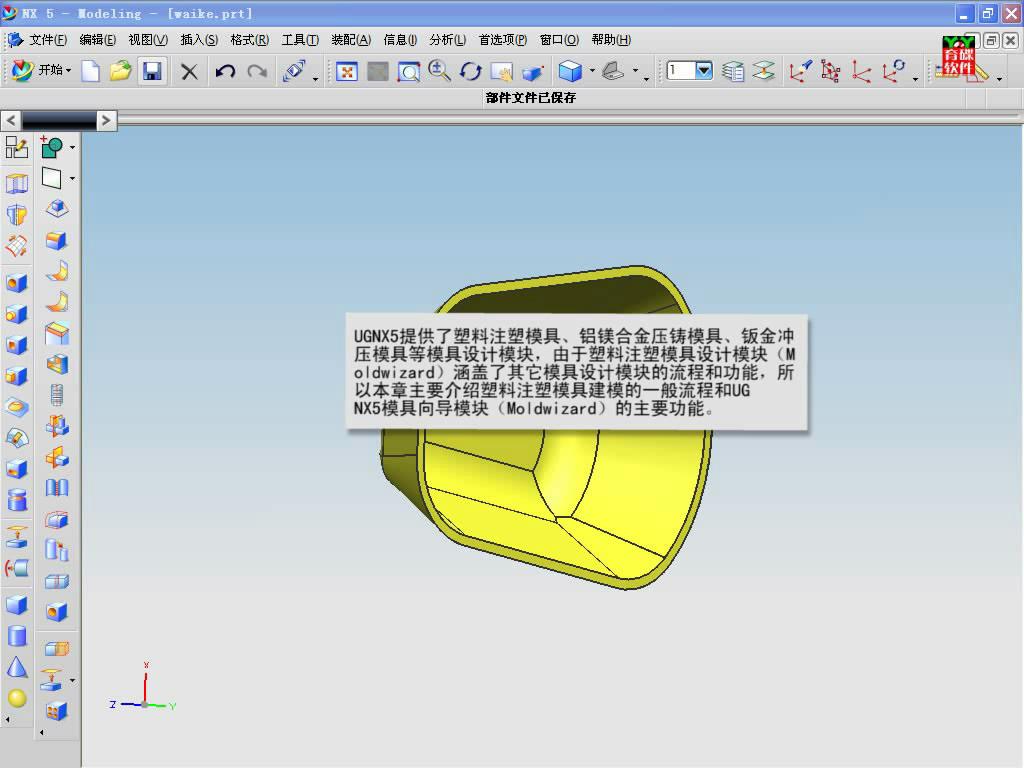Image resolution: width=1024 pixels, height=768 pixels.
Task: Open the work layer combo box arrow
Action: coord(703,70)
